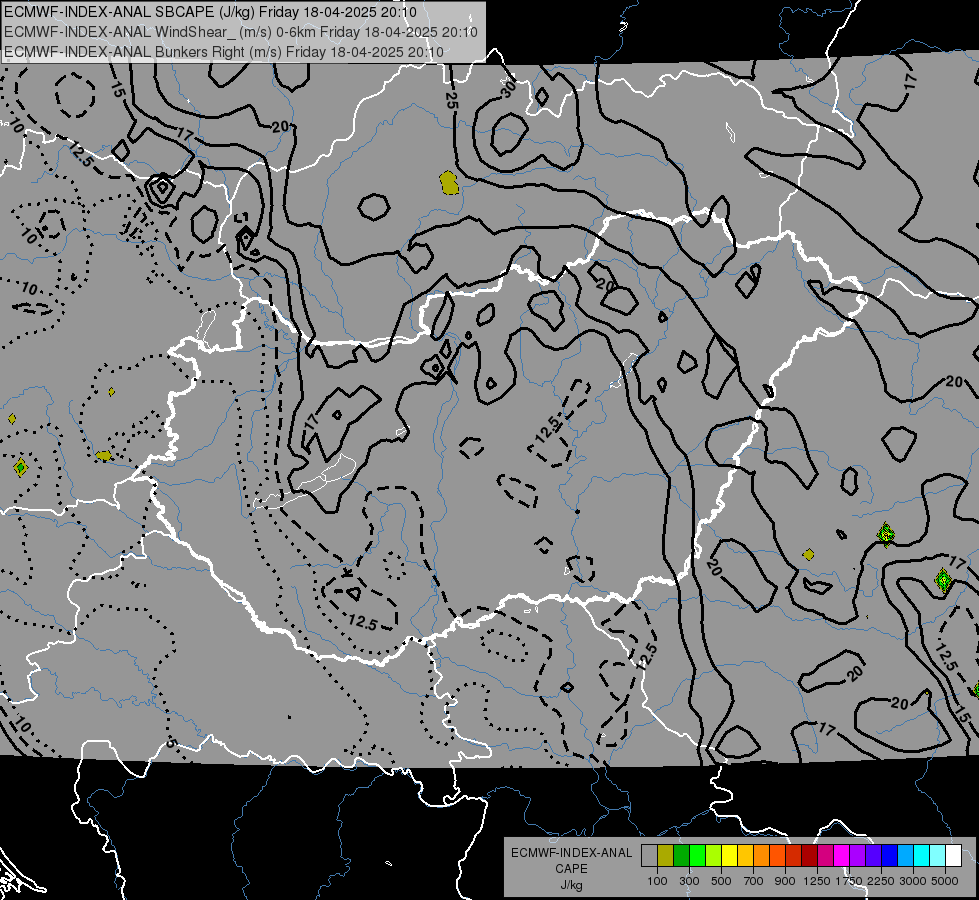The image size is (979, 900).
Task: Click the 5 dotted contour label
Action: [x=171, y=743]
